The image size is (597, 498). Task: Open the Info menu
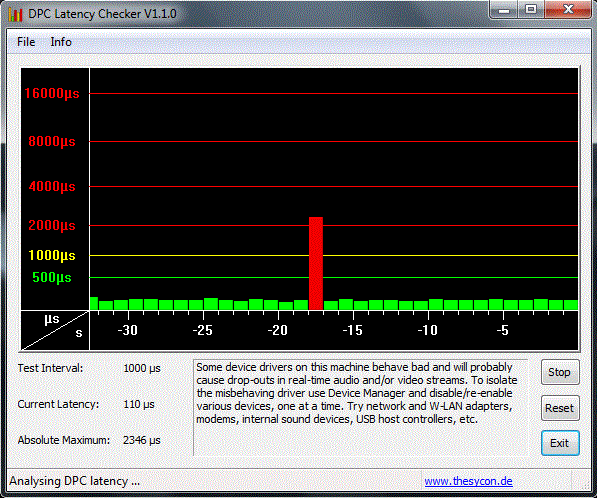[x=61, y=42]
